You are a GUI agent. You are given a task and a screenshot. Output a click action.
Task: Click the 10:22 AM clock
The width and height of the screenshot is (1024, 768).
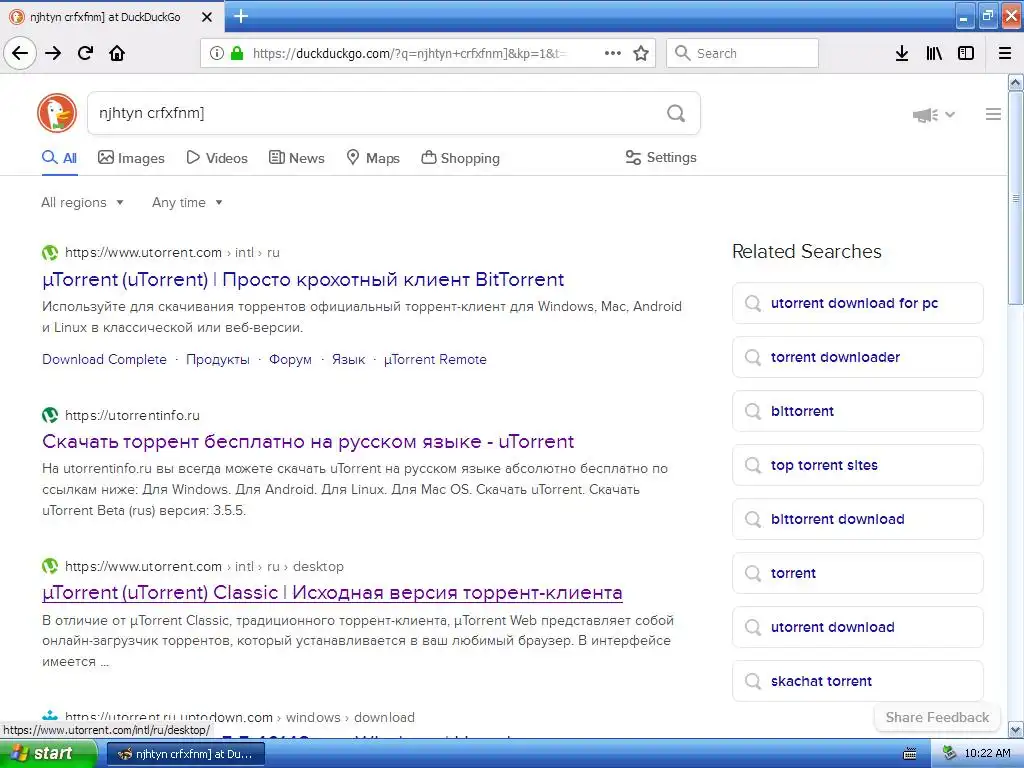(x=987, y=754)
